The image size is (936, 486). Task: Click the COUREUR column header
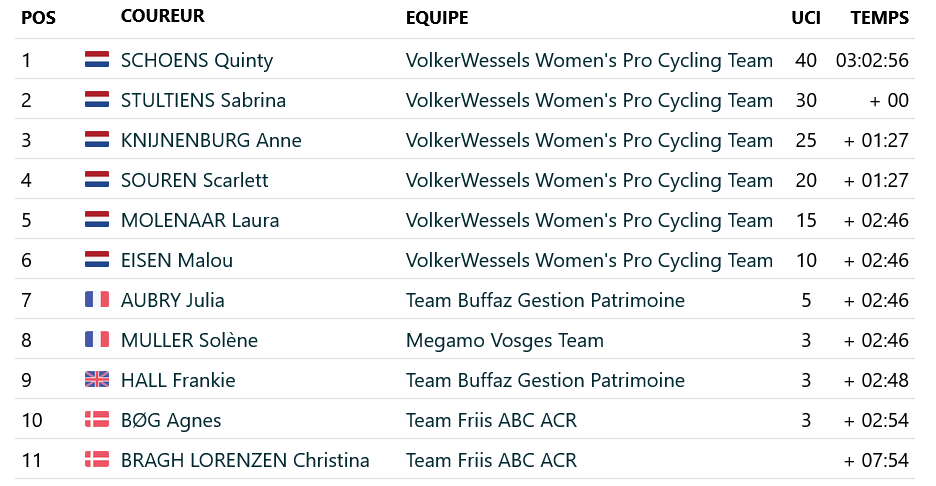pyautogui.click(x=162, y=17)
